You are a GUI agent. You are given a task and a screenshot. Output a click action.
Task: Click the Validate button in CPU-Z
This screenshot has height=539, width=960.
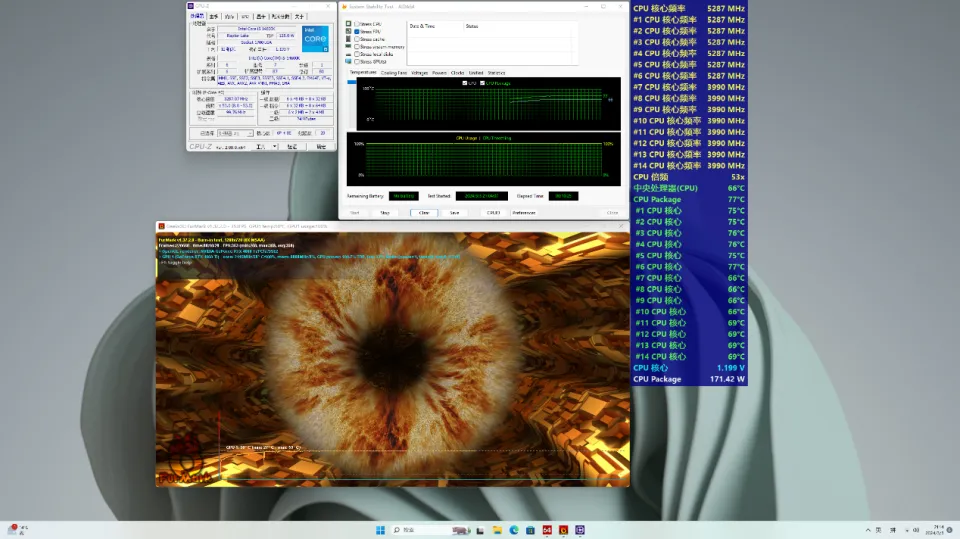pos(292,147)
